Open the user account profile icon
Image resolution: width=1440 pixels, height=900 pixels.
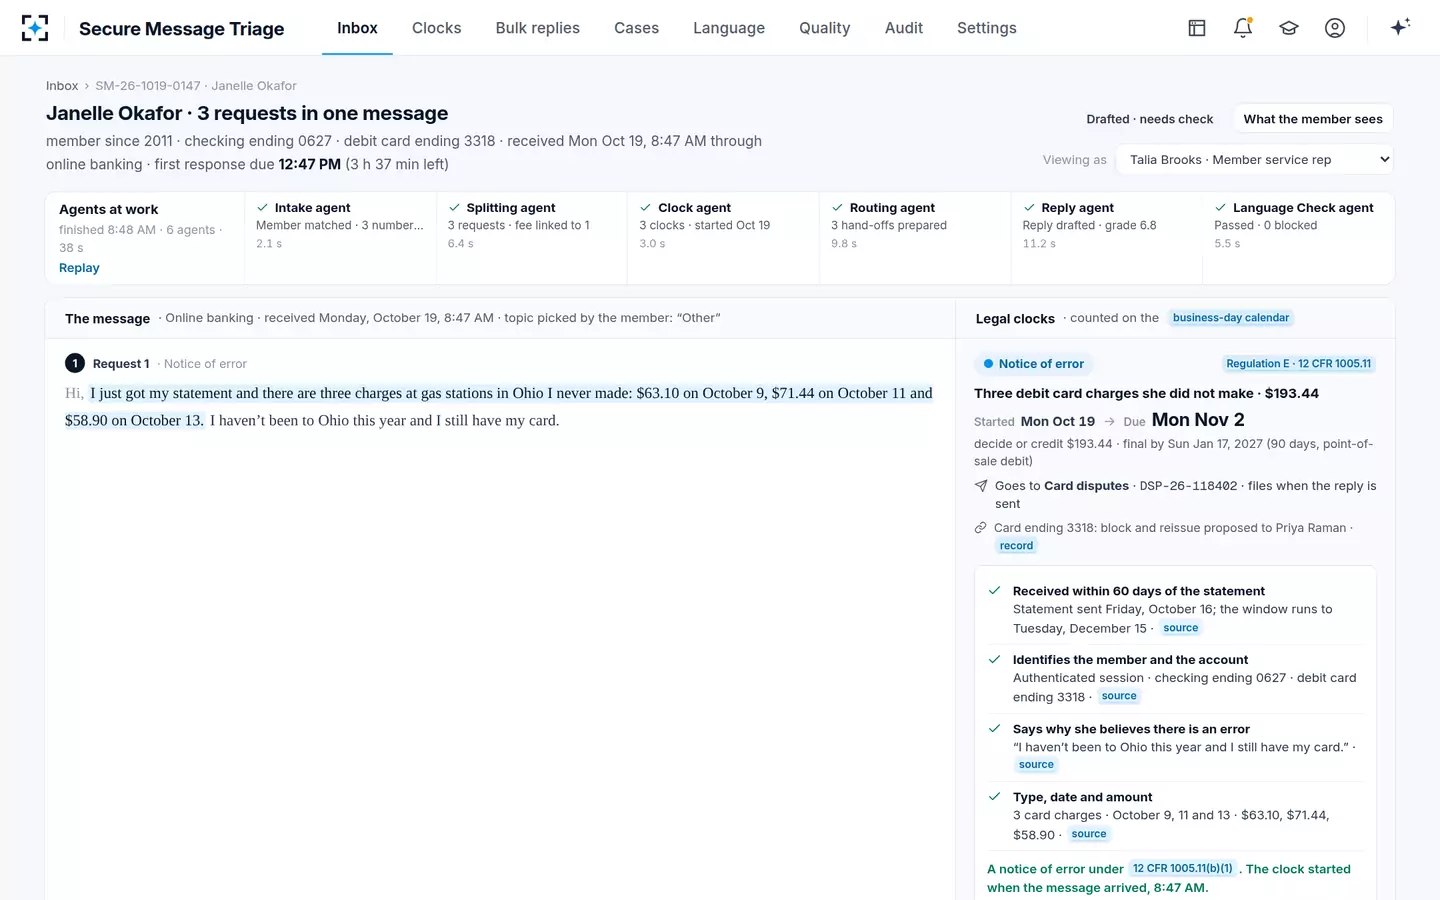click(1335, 28)
